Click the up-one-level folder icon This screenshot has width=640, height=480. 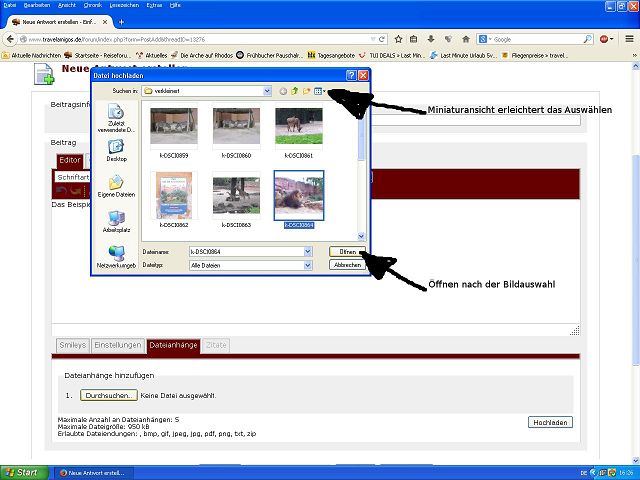[295, 91]
